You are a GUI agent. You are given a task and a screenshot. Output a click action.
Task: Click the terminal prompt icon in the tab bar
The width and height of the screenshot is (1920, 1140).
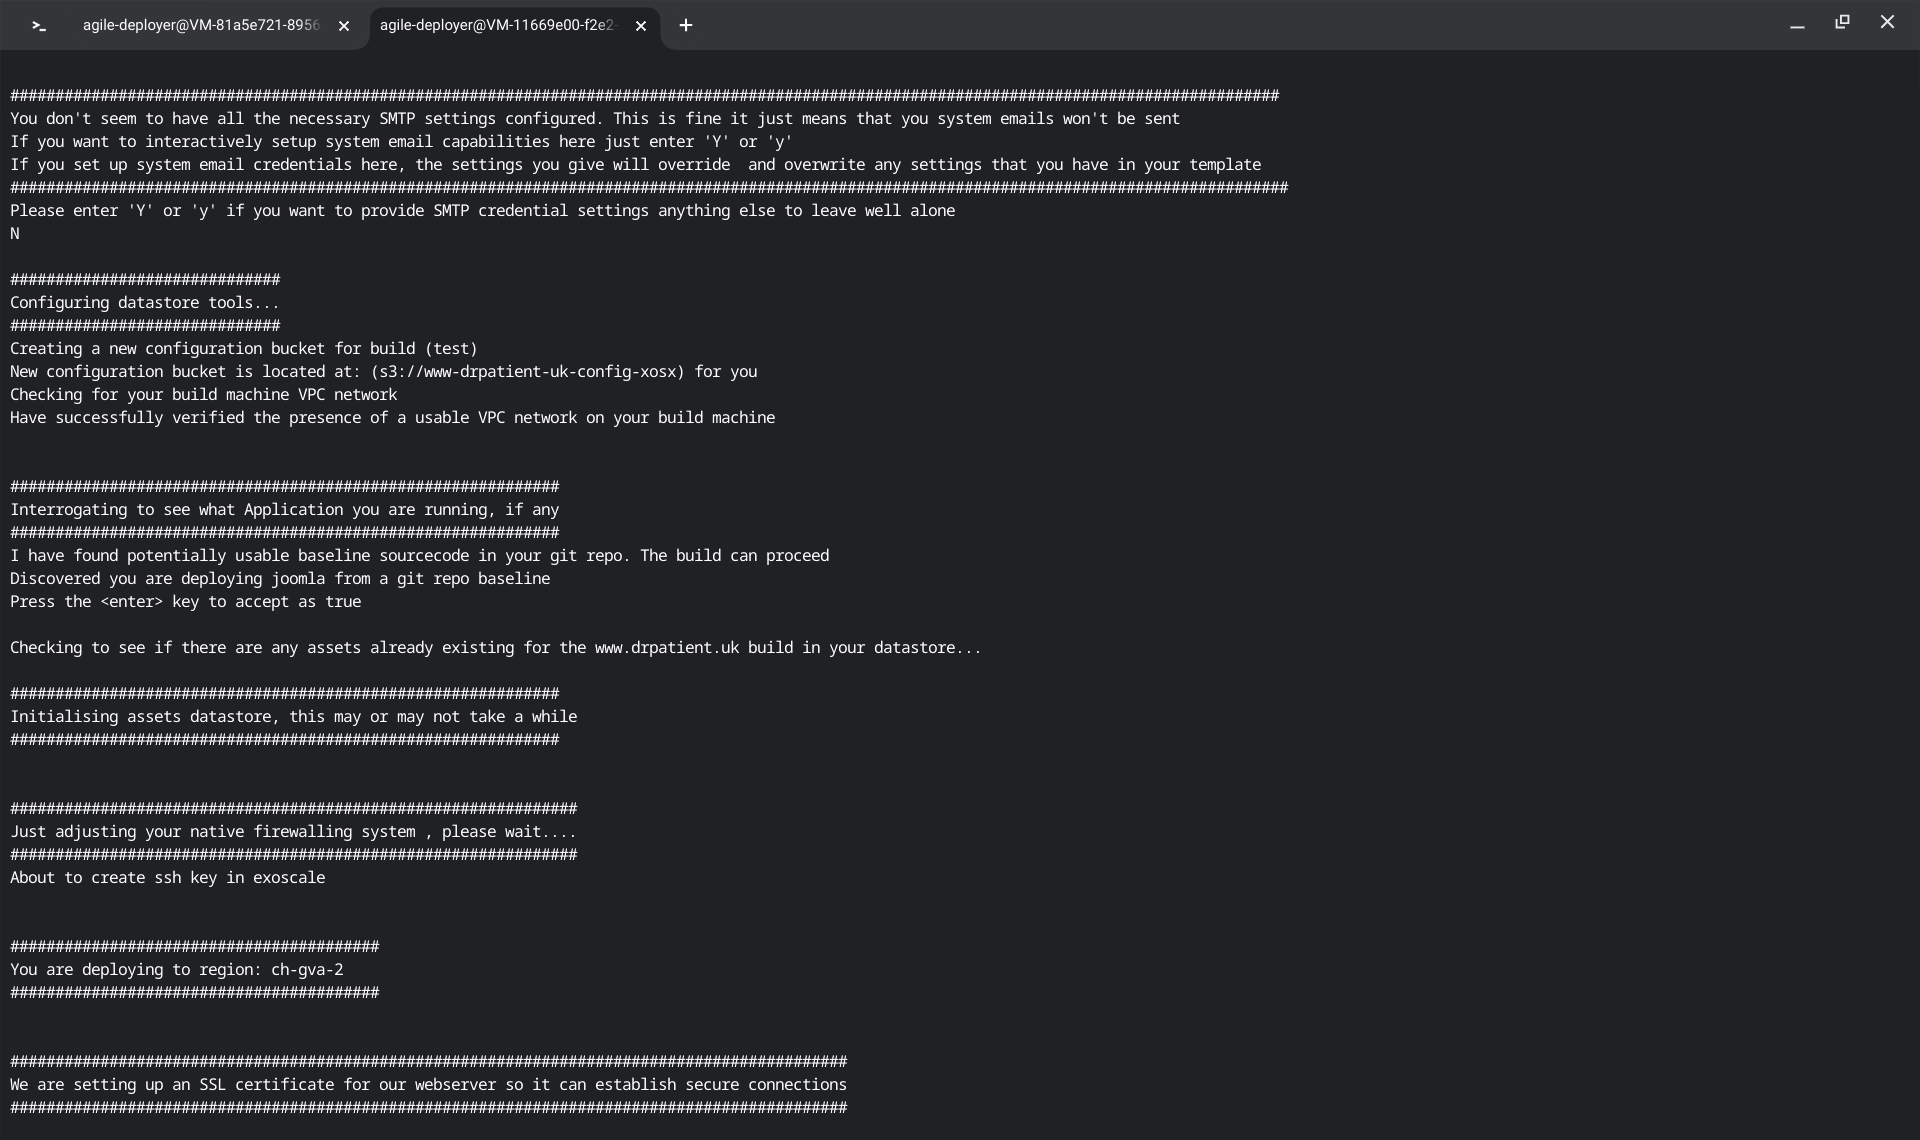(38, 26)
